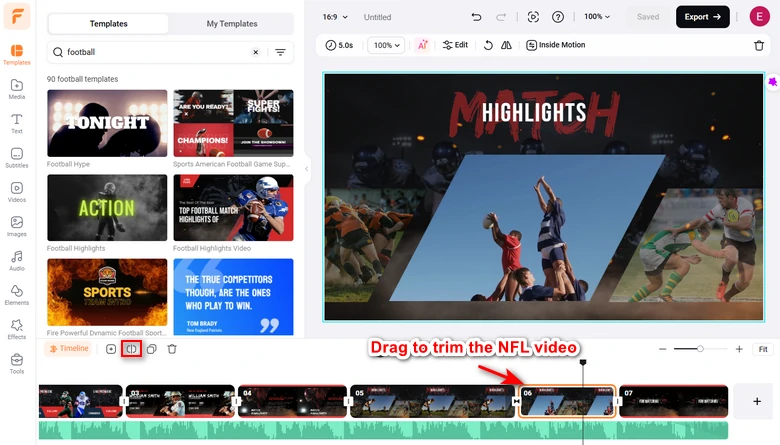Click the Fit timeline button
This screenshot has width=780, height=445.
click(x=763, y=349)
